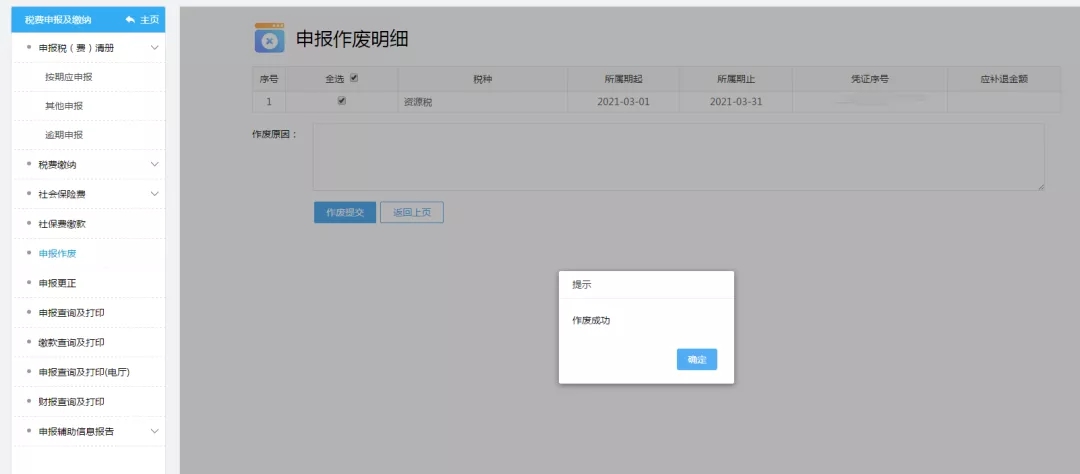Screen dimensions: 1080x474
Task: Open the 社保费缴款 menu item
Action: [62, 223]
